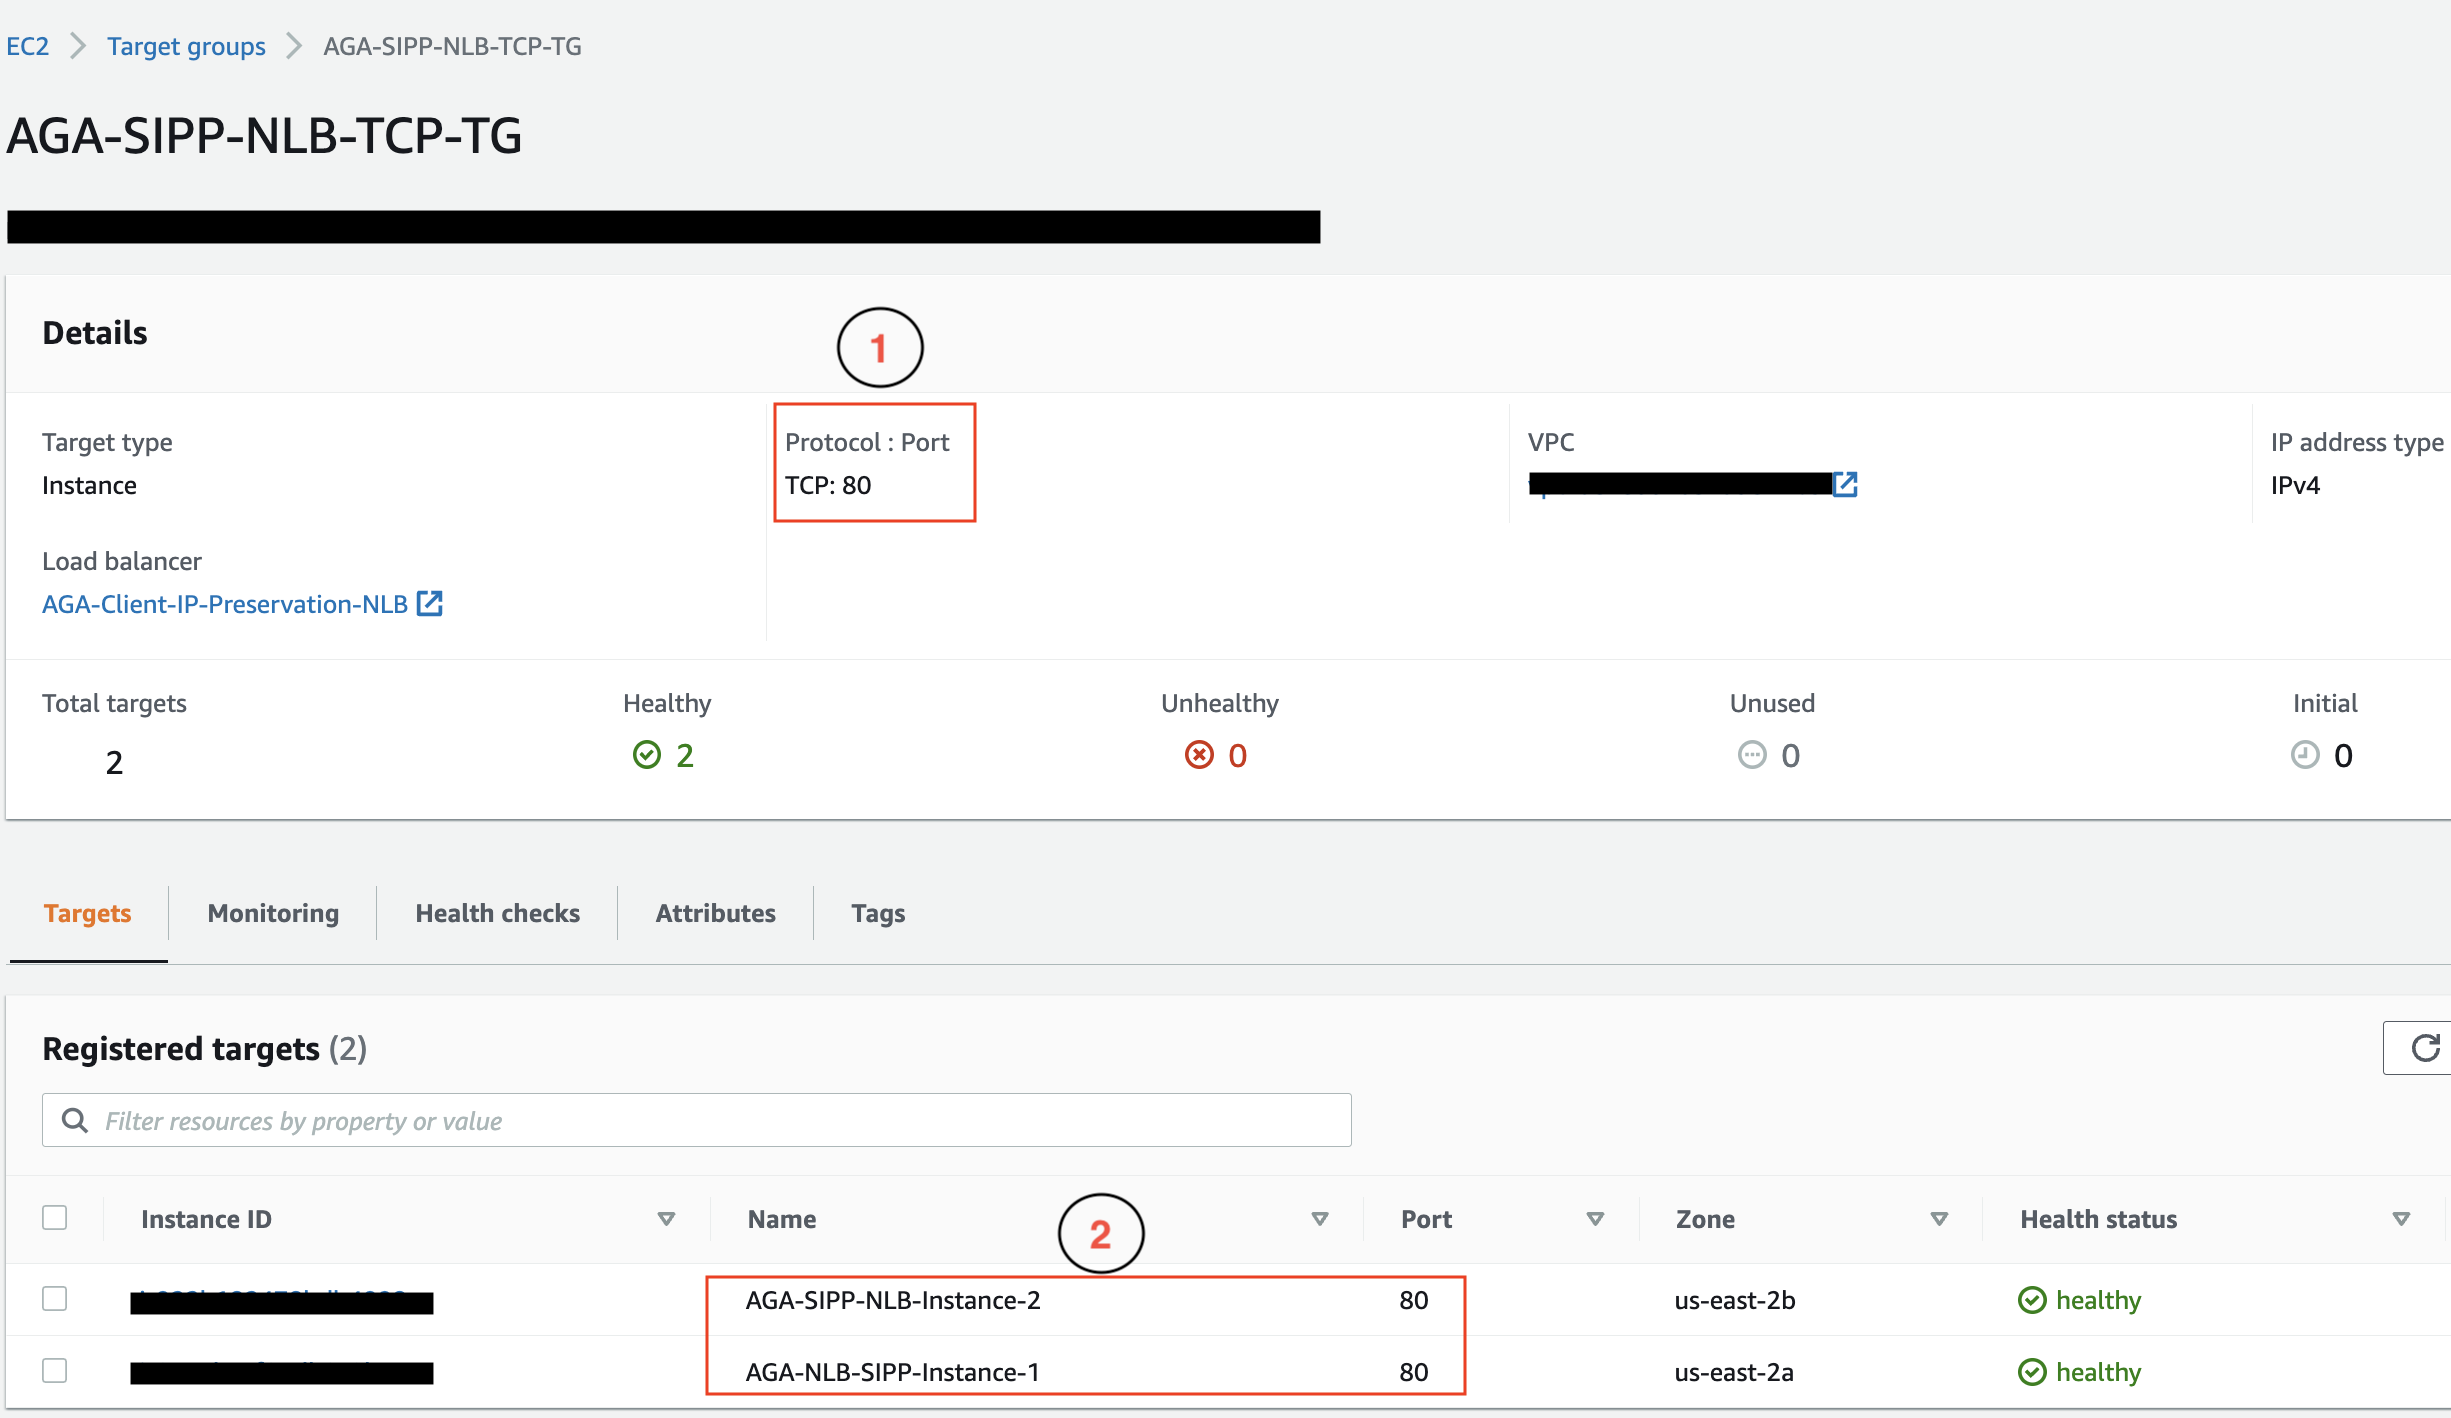Click the Unused targets status icon

(x=1752, y=755)
